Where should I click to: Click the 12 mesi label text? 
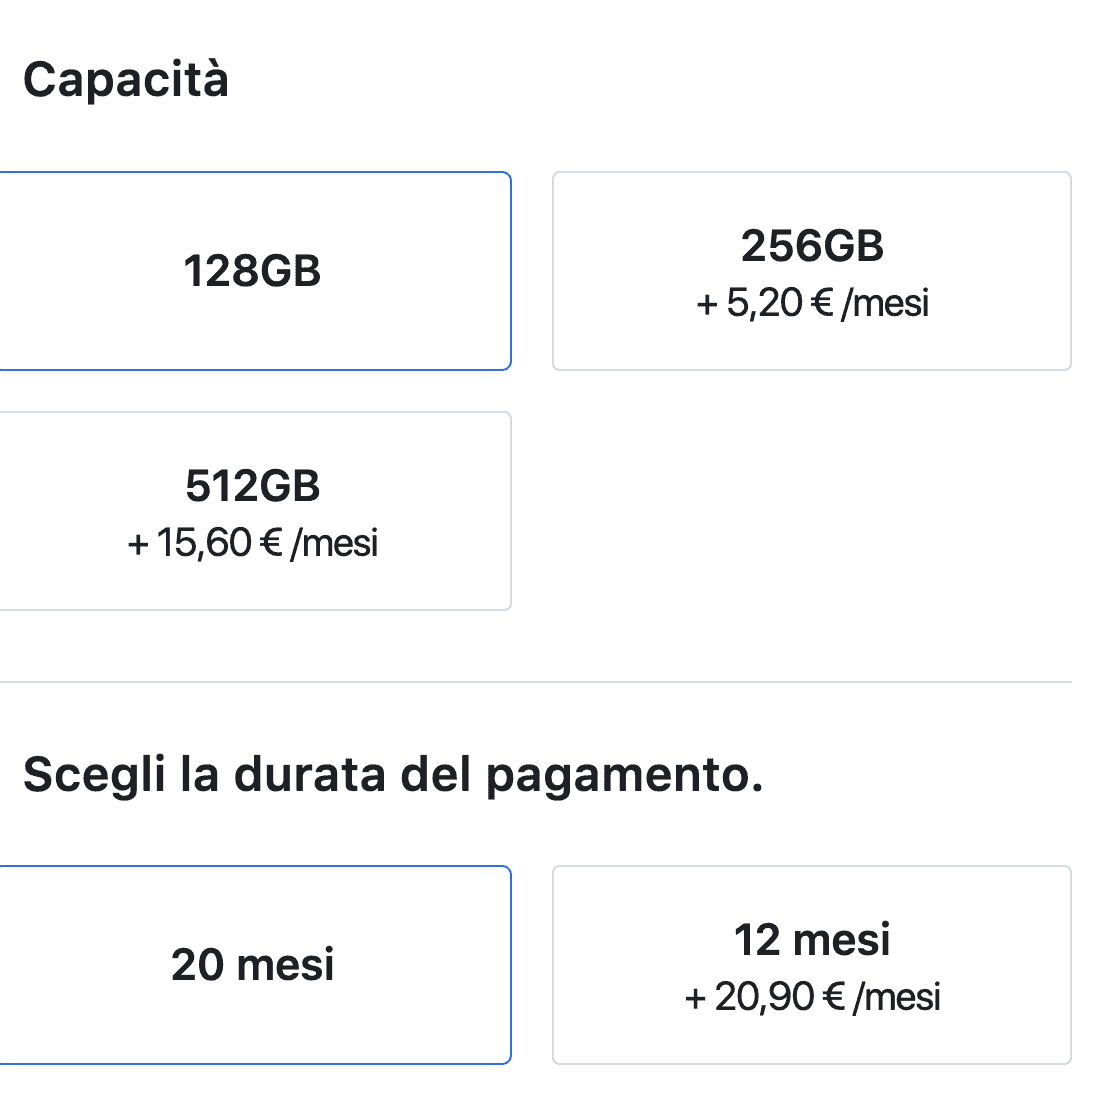(x=814, y=938)
